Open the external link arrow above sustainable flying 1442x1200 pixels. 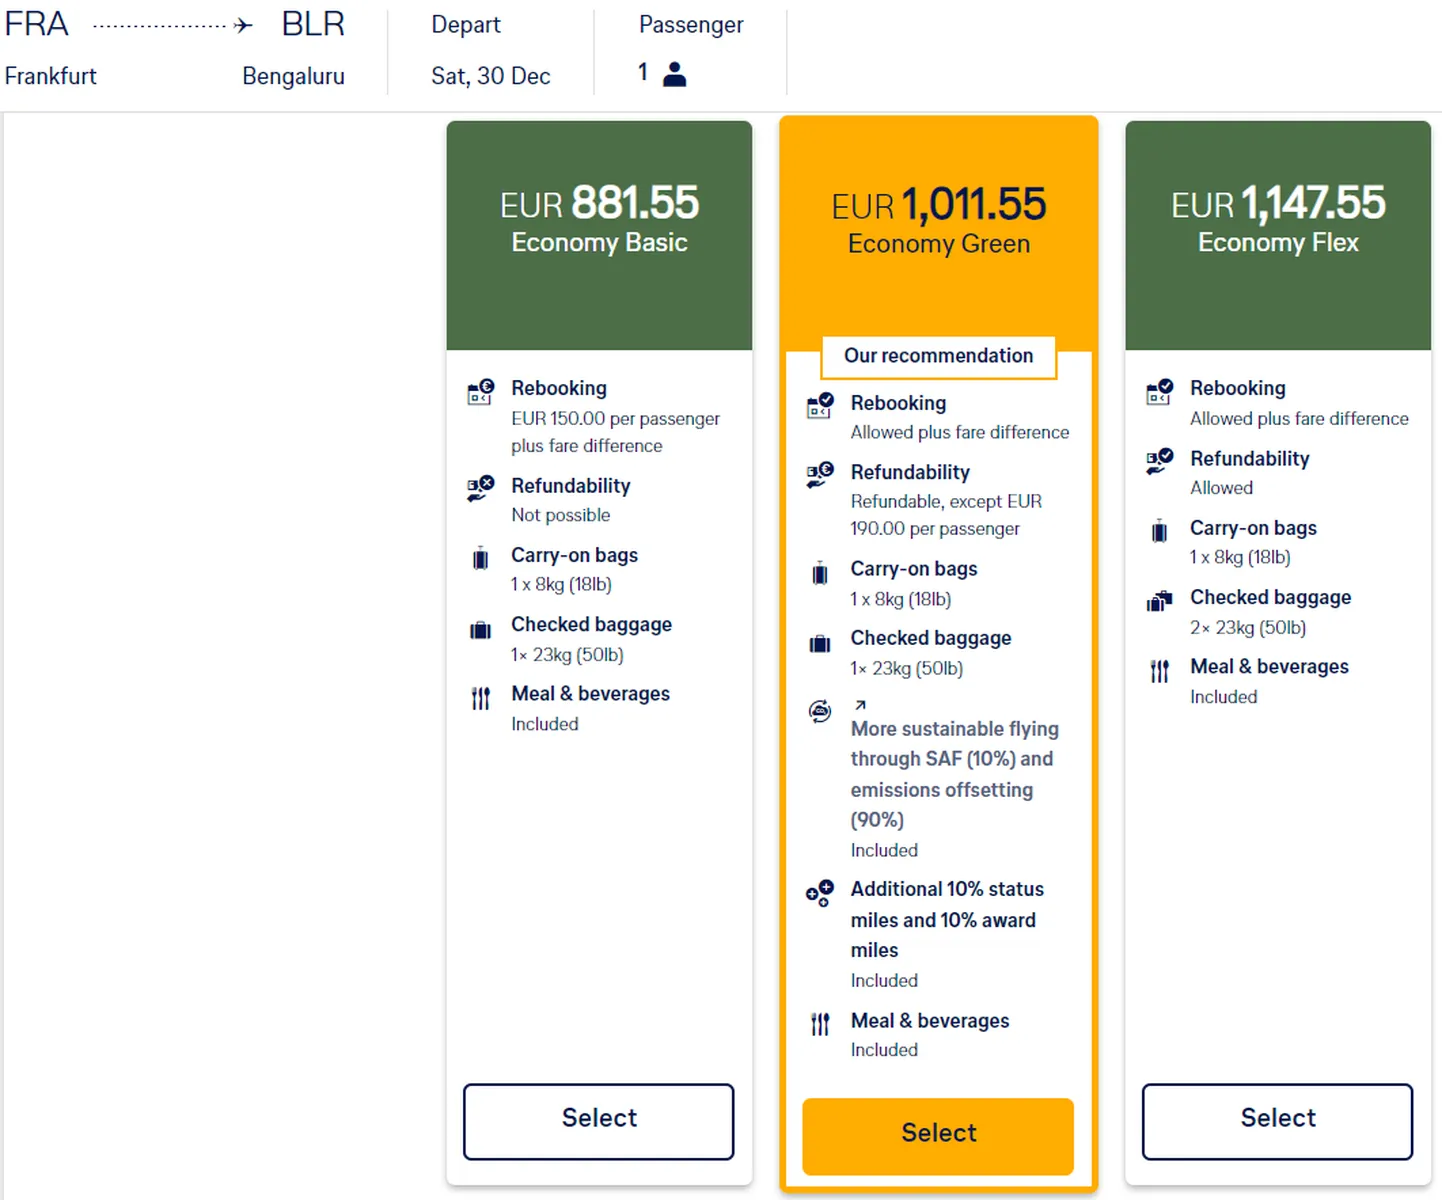coord(860,705)
